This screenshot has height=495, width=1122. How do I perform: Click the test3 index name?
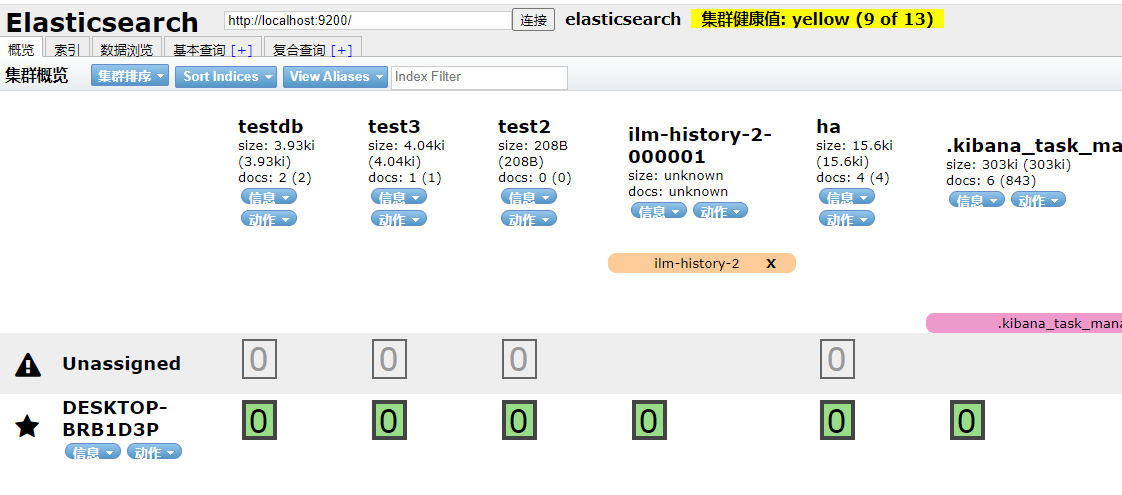[x=394, y=127]
